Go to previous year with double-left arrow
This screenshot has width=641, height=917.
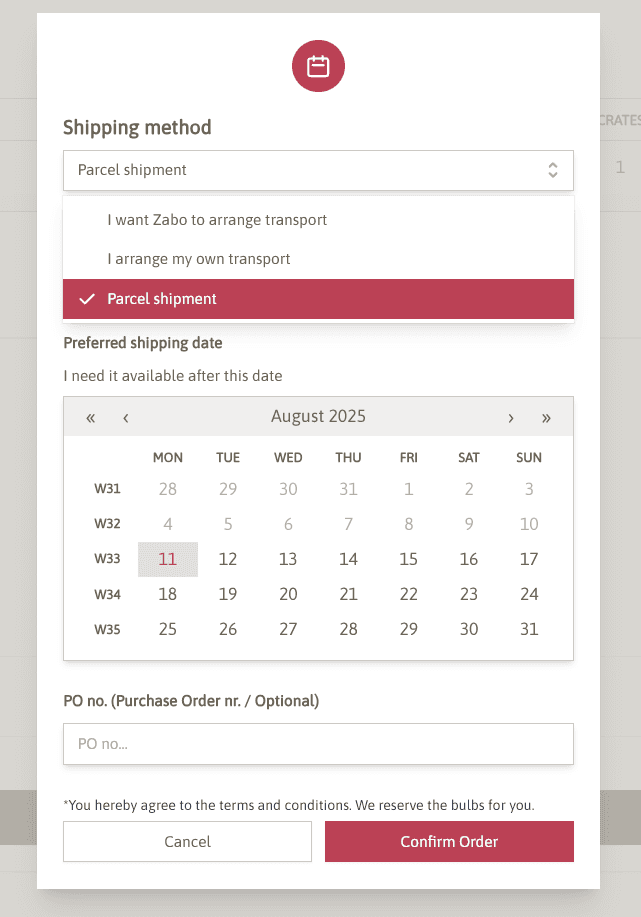point(91,417)
